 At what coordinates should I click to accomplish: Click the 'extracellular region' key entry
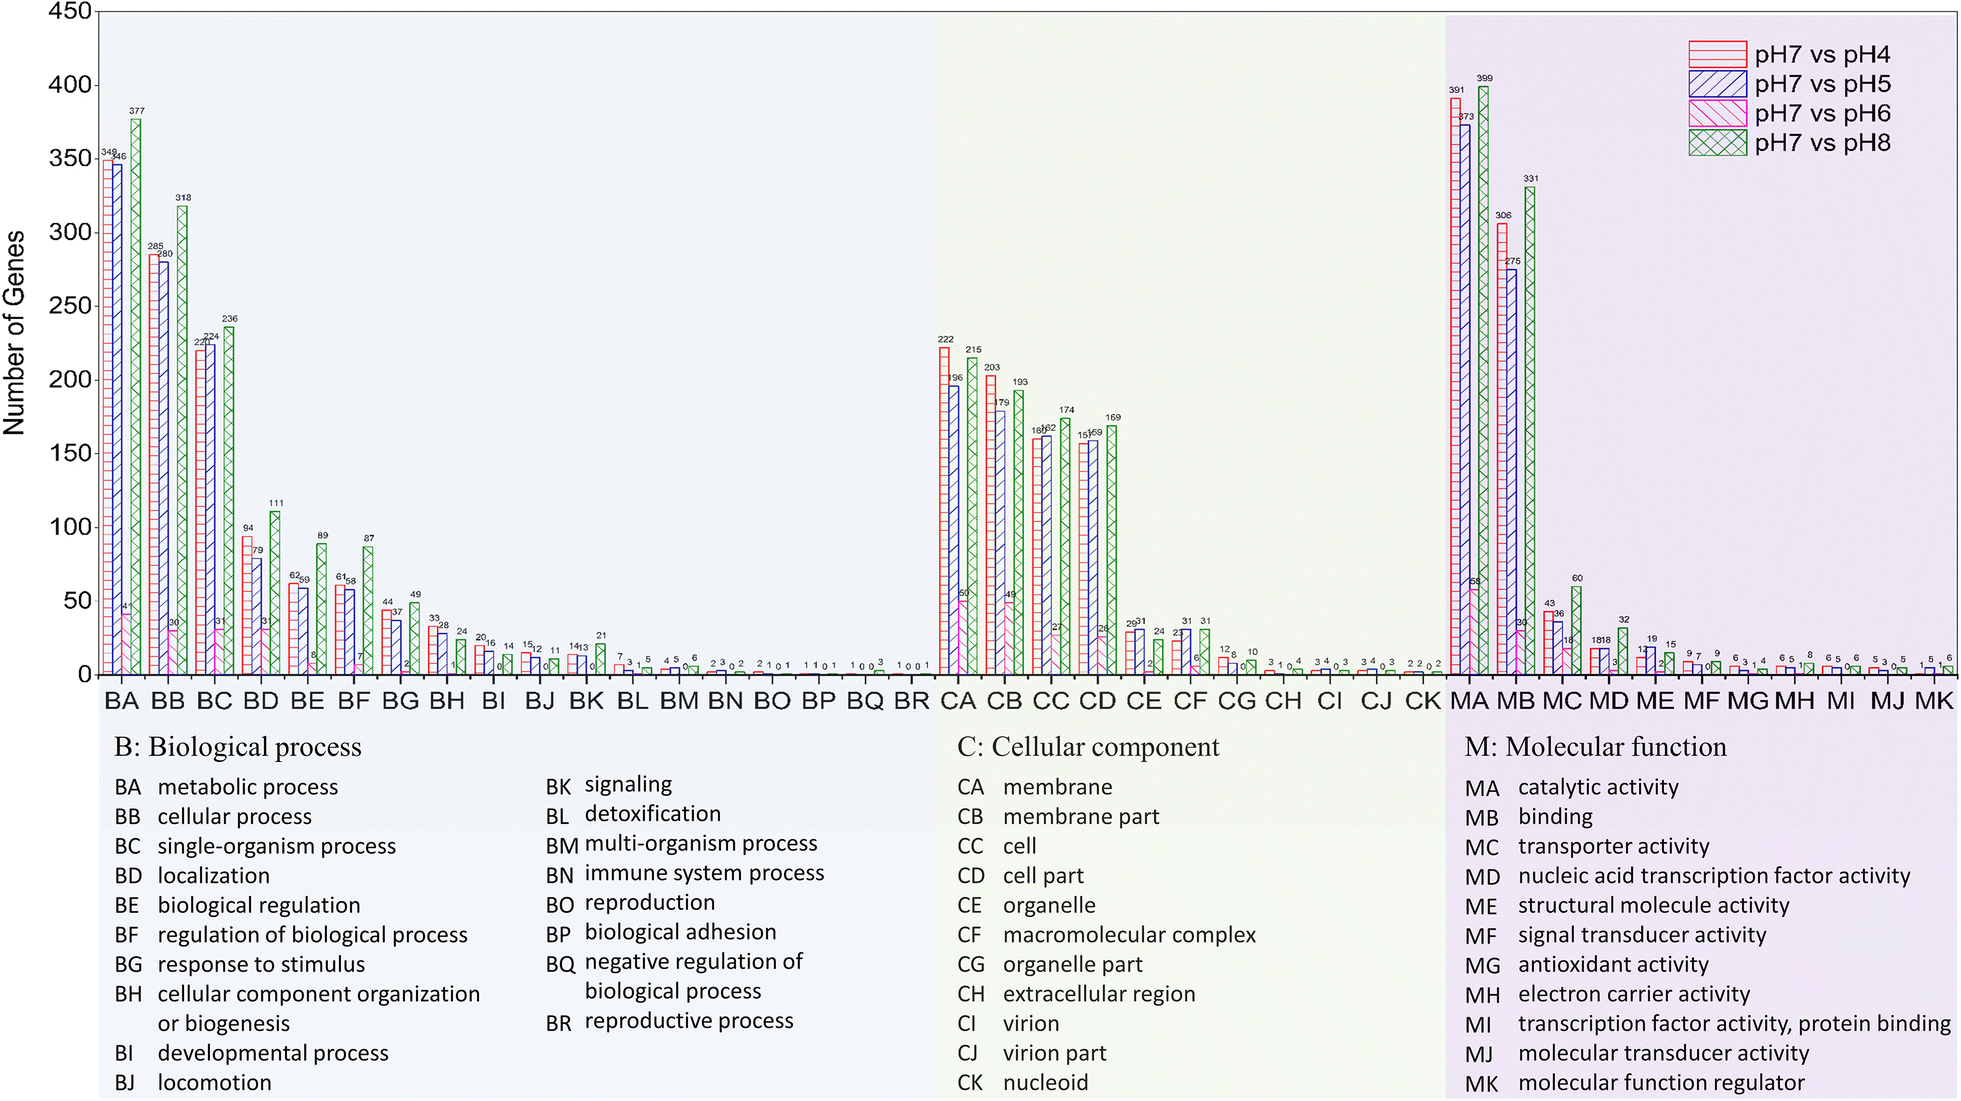(1099, 995)
